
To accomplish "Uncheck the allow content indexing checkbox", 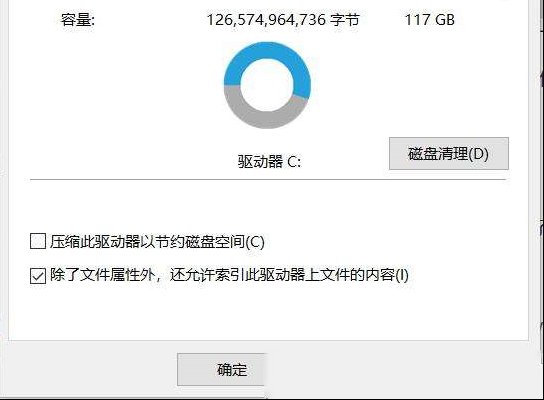I will tap(38, 276).
